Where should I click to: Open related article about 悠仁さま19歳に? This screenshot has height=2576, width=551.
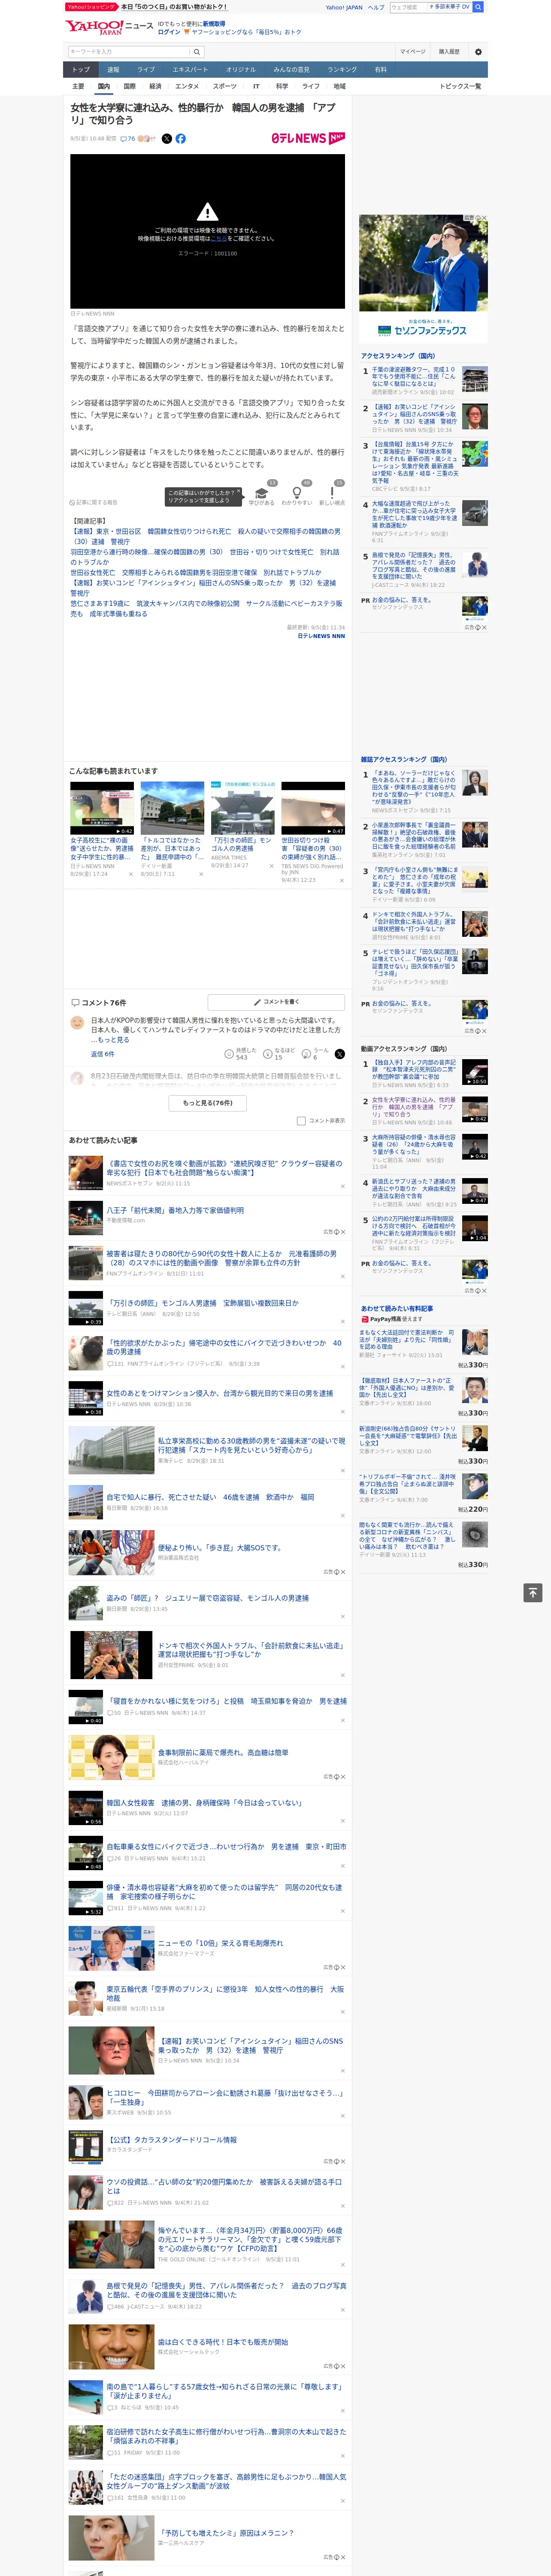pos(206,609)
